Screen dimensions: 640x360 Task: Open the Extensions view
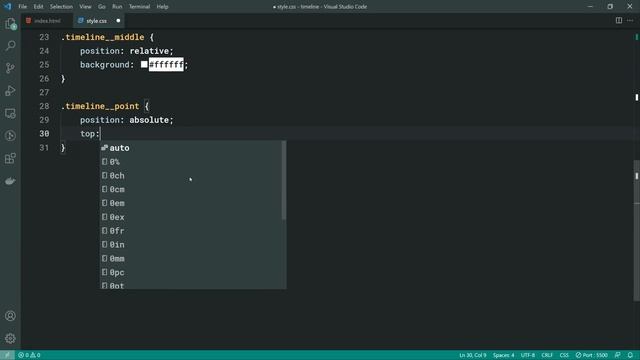(10, 158)
